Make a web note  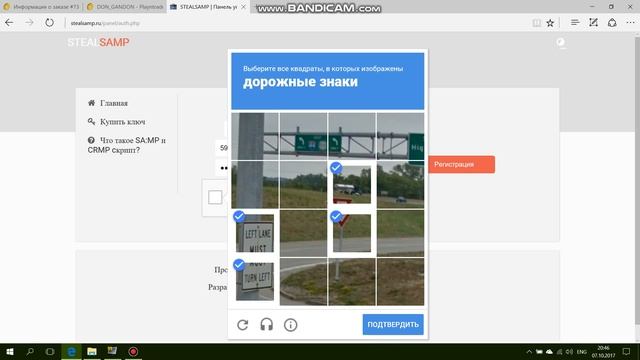(x=593, y=23)
